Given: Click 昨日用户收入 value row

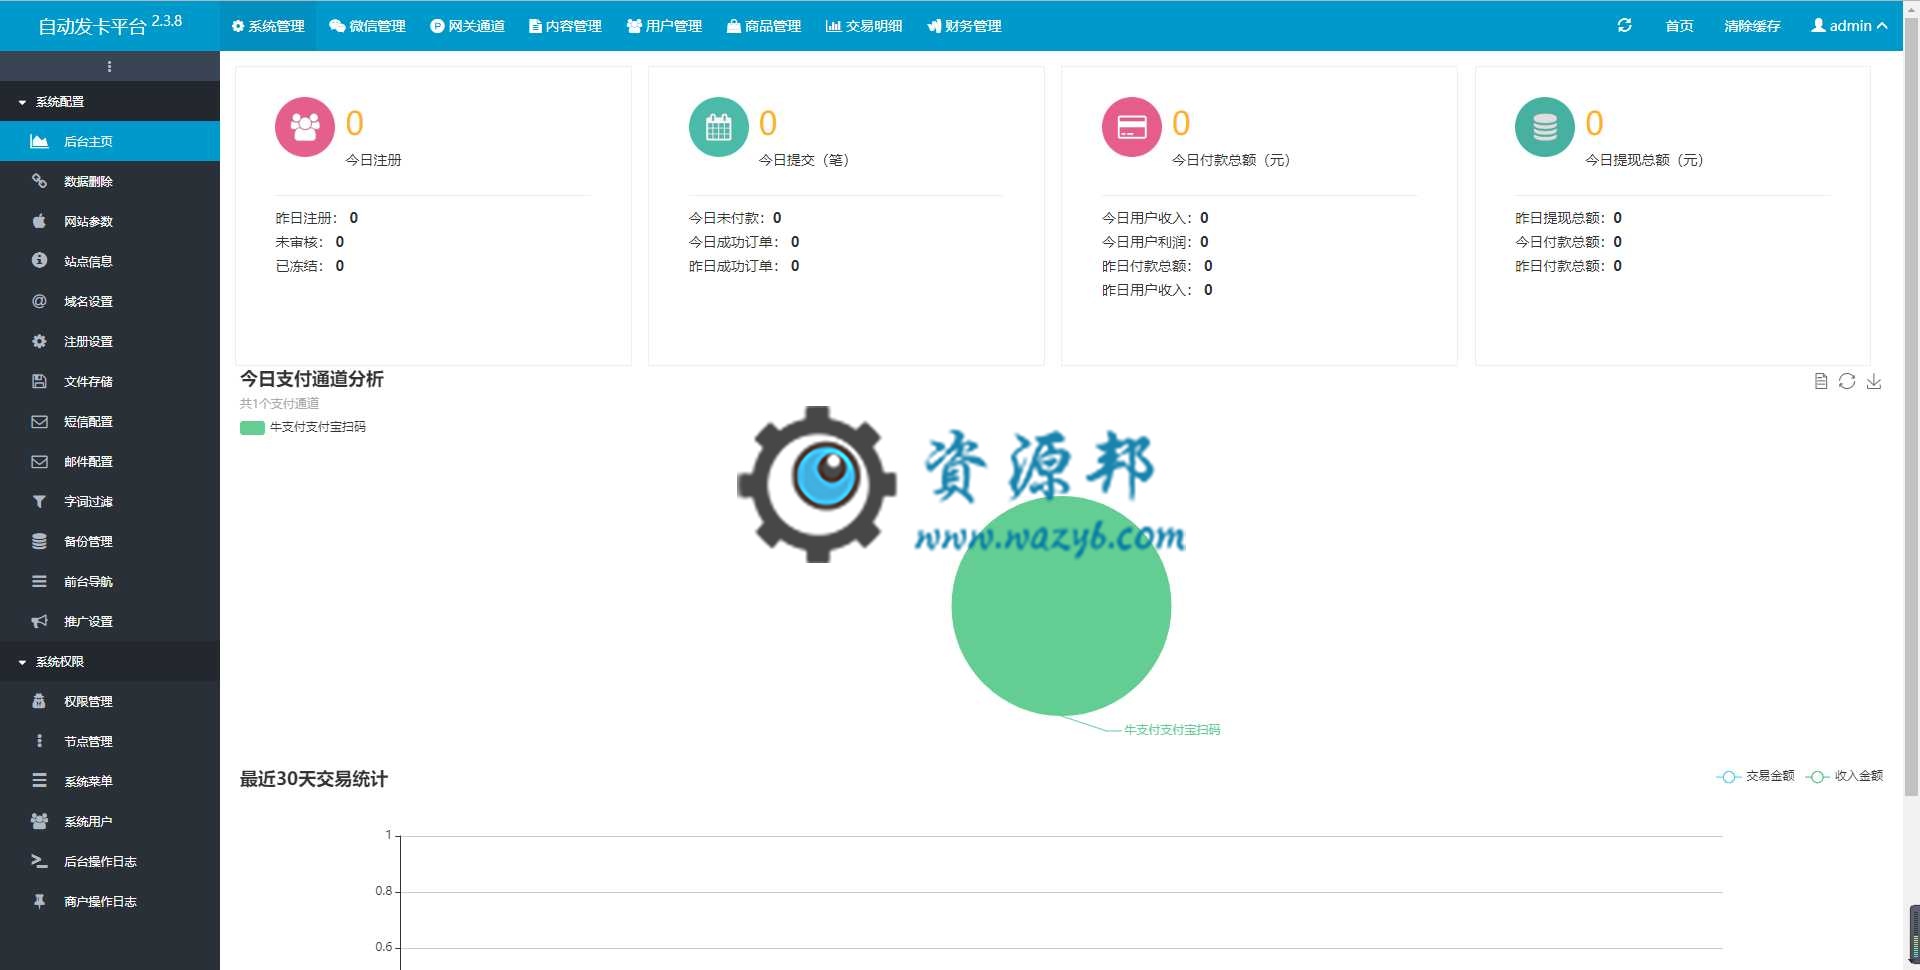Looking at the screenshot, I should (x=1157, y=290).
